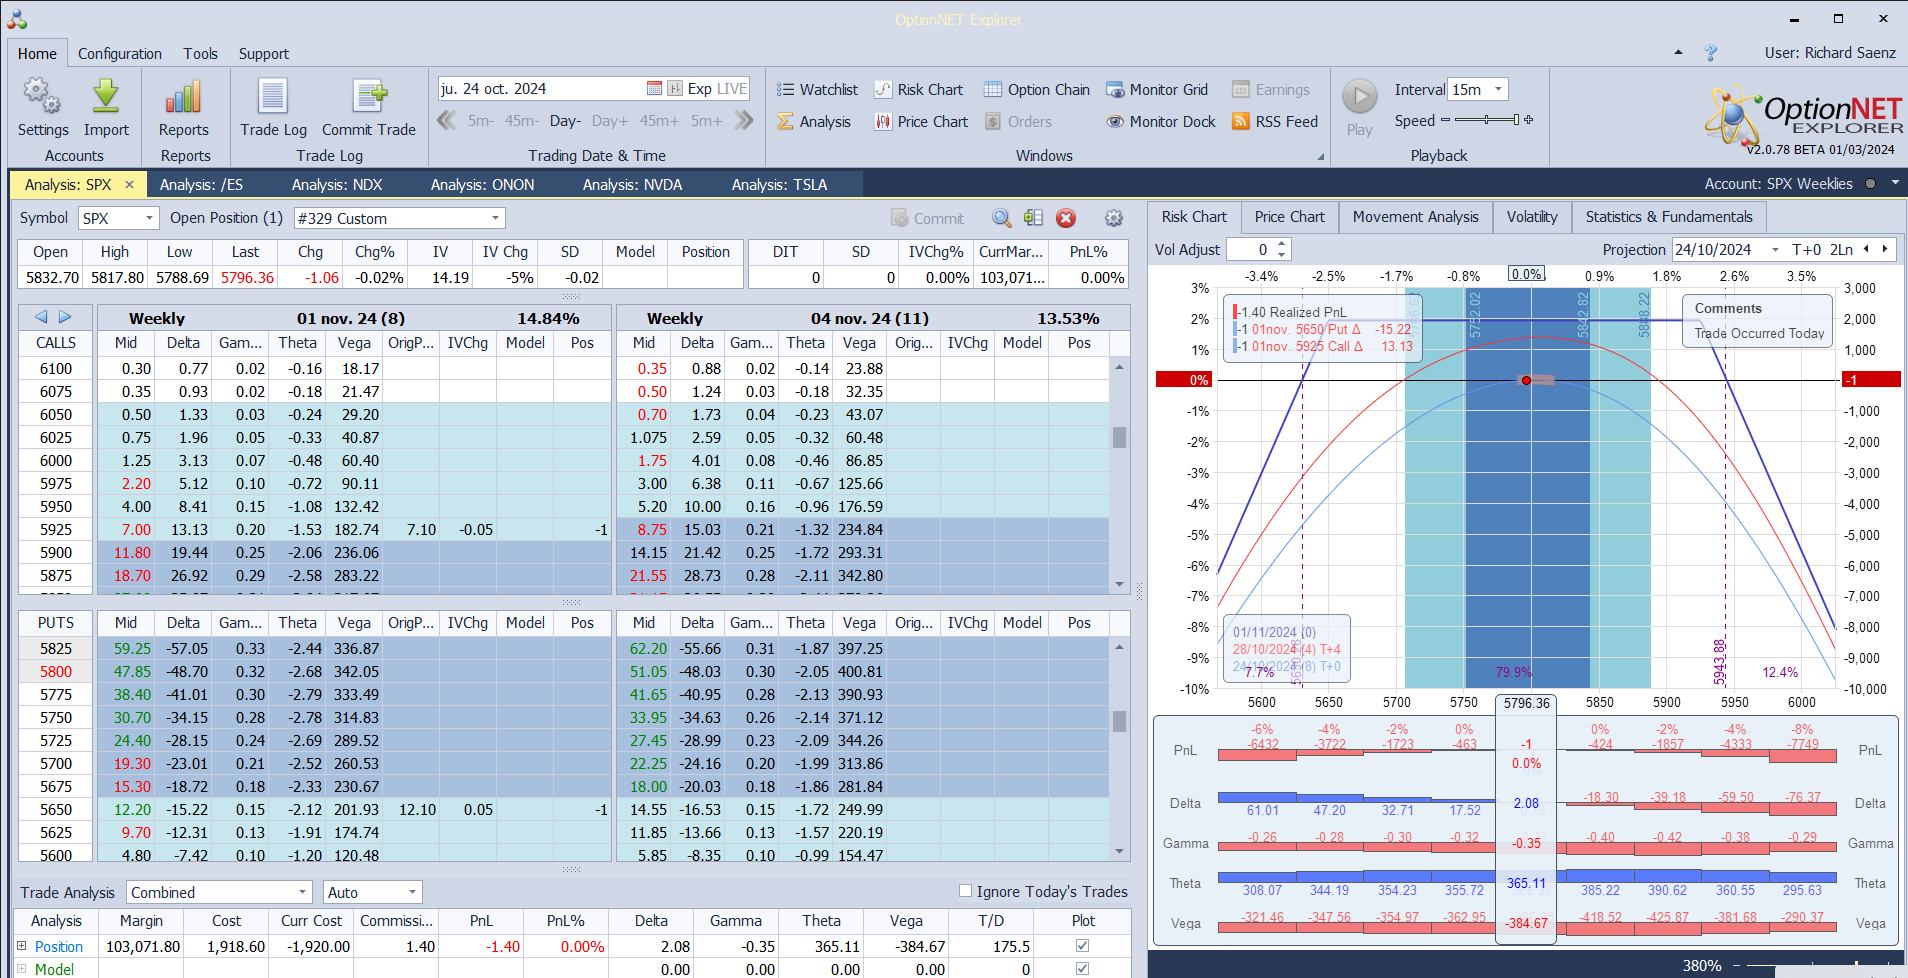Image resolution: width=1908 pixels, height=978 pixels.
Task: Switch to the Analysis: NVDA tab
Action: point(632,184)
